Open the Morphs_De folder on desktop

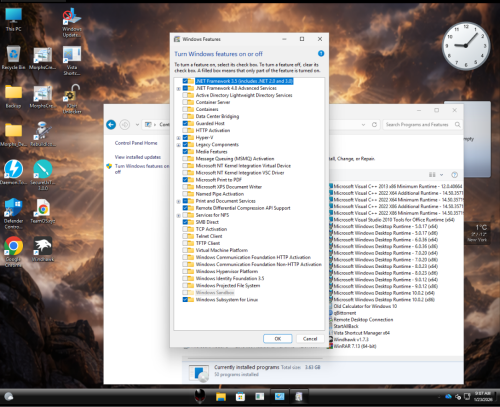coord(13,134)
